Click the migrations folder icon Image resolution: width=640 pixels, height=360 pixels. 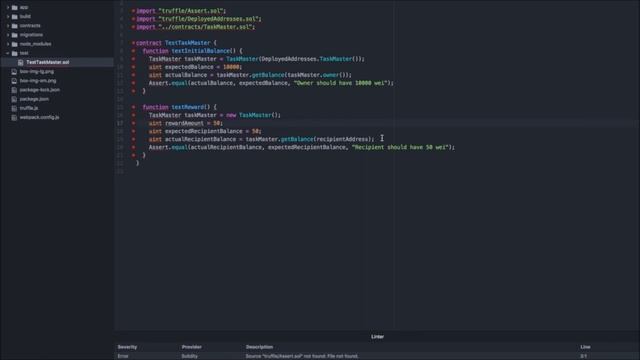(x=15, y=35)
